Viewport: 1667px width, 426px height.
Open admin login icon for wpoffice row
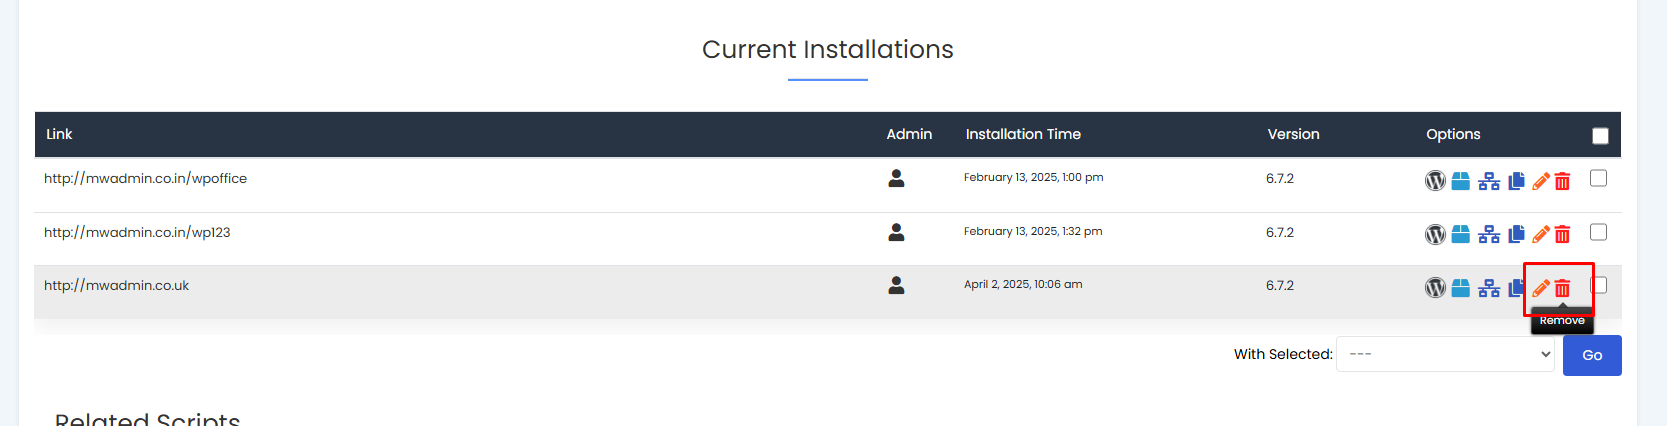[896, 178]
